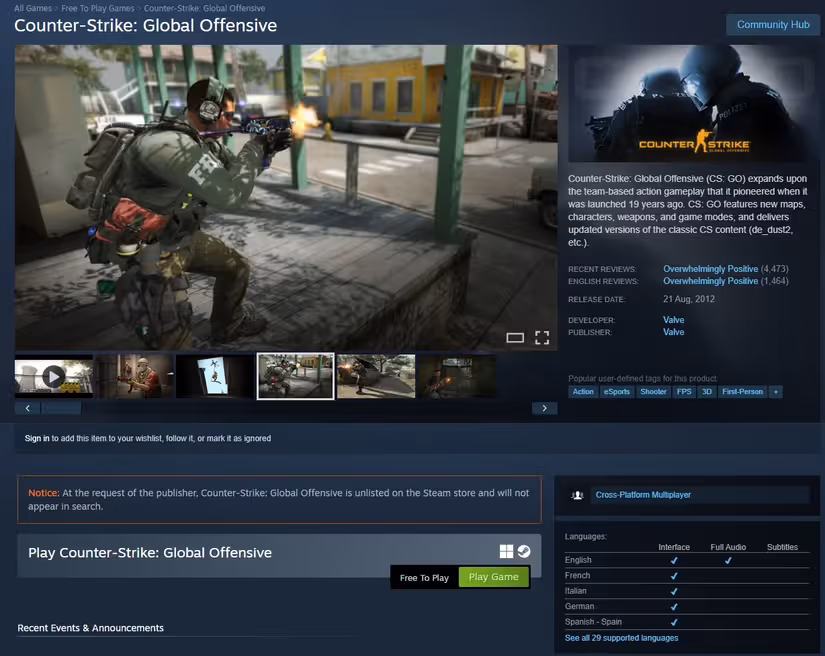This screenshot has height=656, width=825.
Task: Toggle theater mode on screenshot viewer
Action: click(x=515, y=338)
